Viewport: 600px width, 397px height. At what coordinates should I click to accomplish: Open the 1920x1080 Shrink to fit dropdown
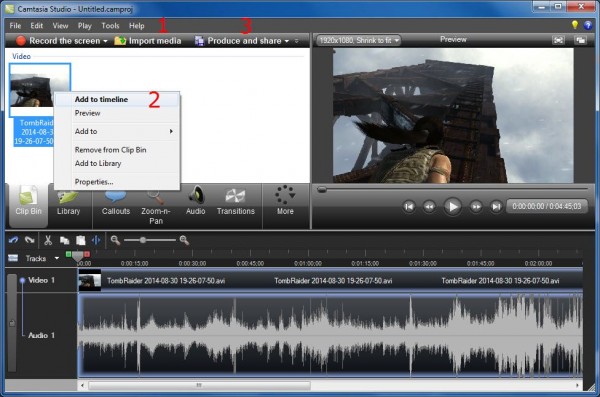point(359,40)
